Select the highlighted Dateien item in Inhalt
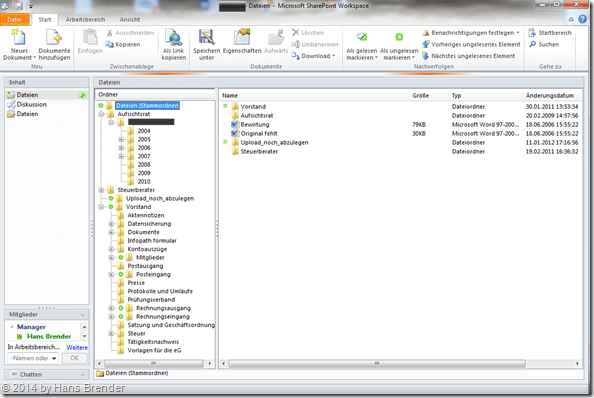The height and width of the screenshot is (398, 594). (47, 95)
